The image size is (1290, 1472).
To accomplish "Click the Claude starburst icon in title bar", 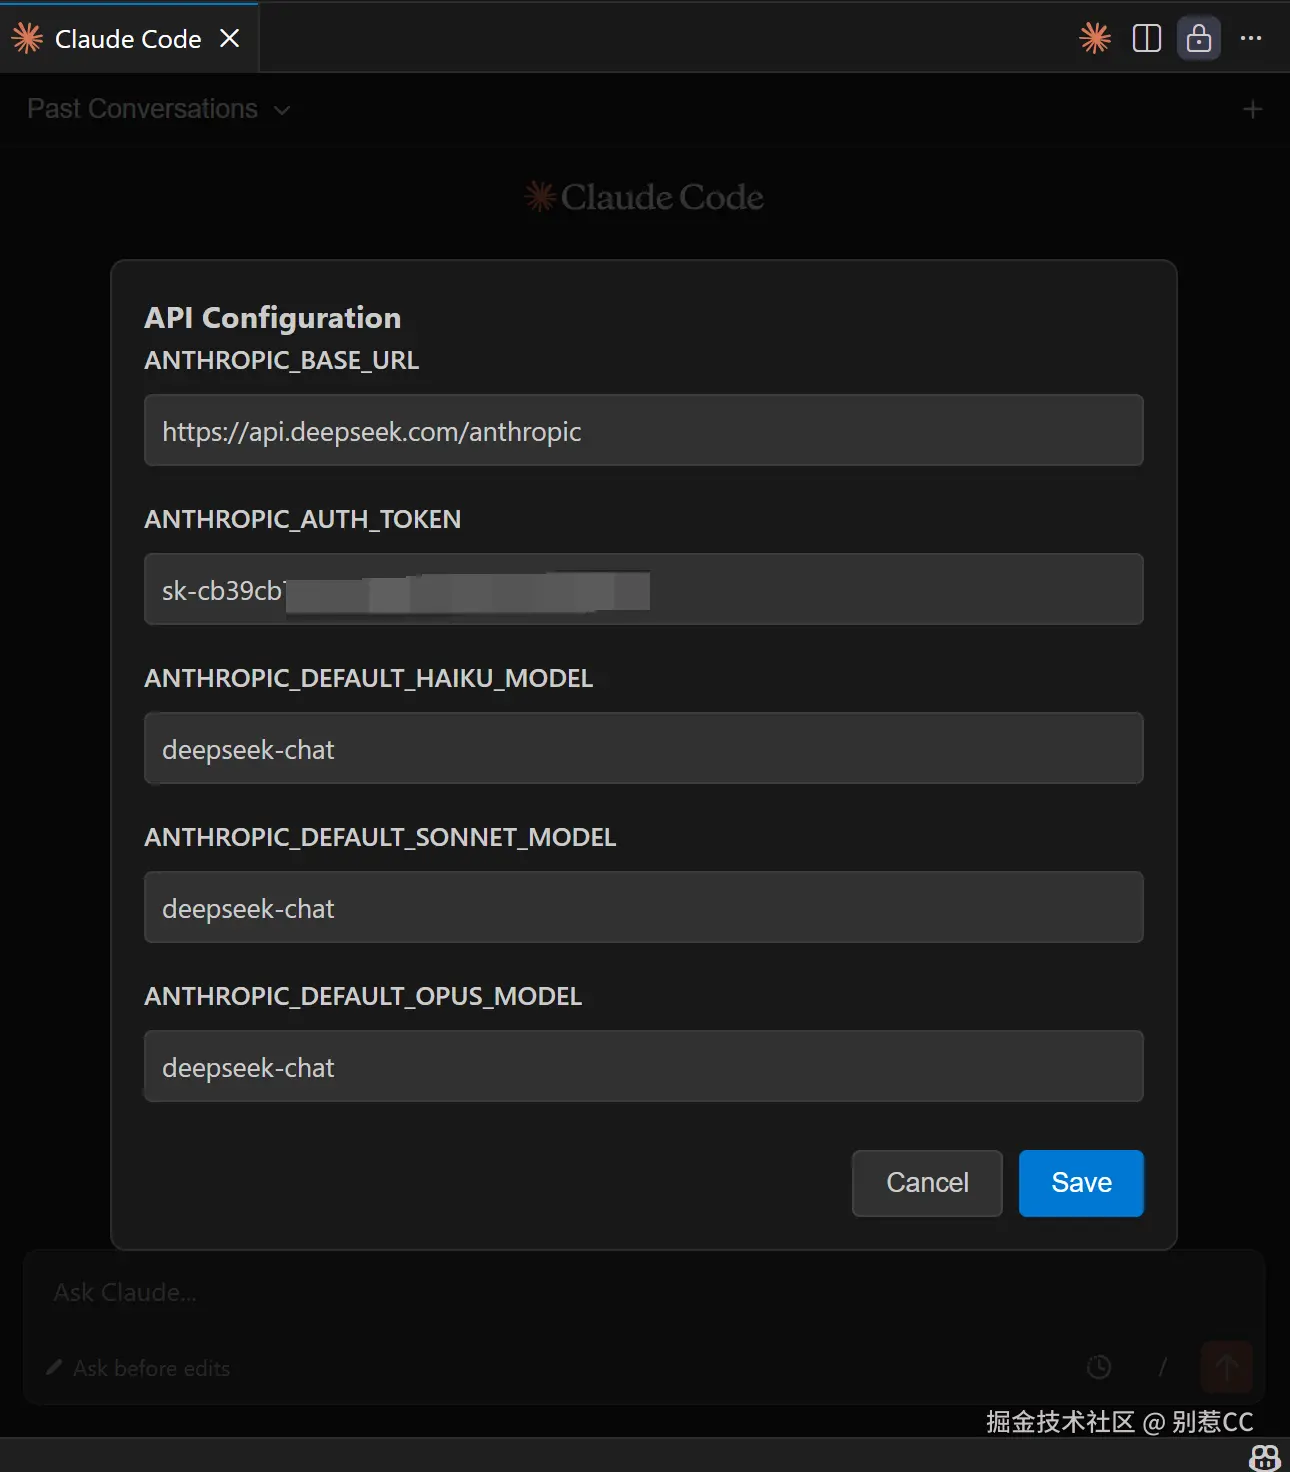I will [1095, 39].
